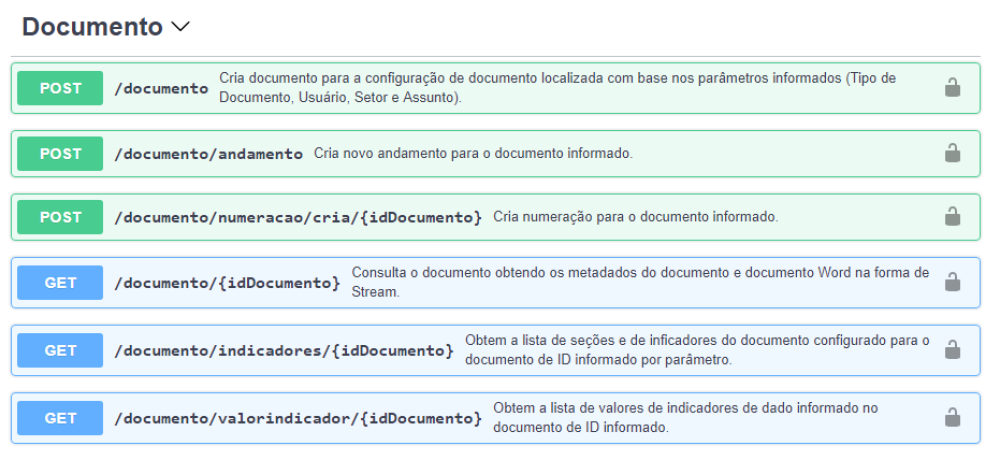Select /documento/valorindicador/{idDocumento} path text
The height and width of the screenshot is (460, 1000).
[298, 417]
